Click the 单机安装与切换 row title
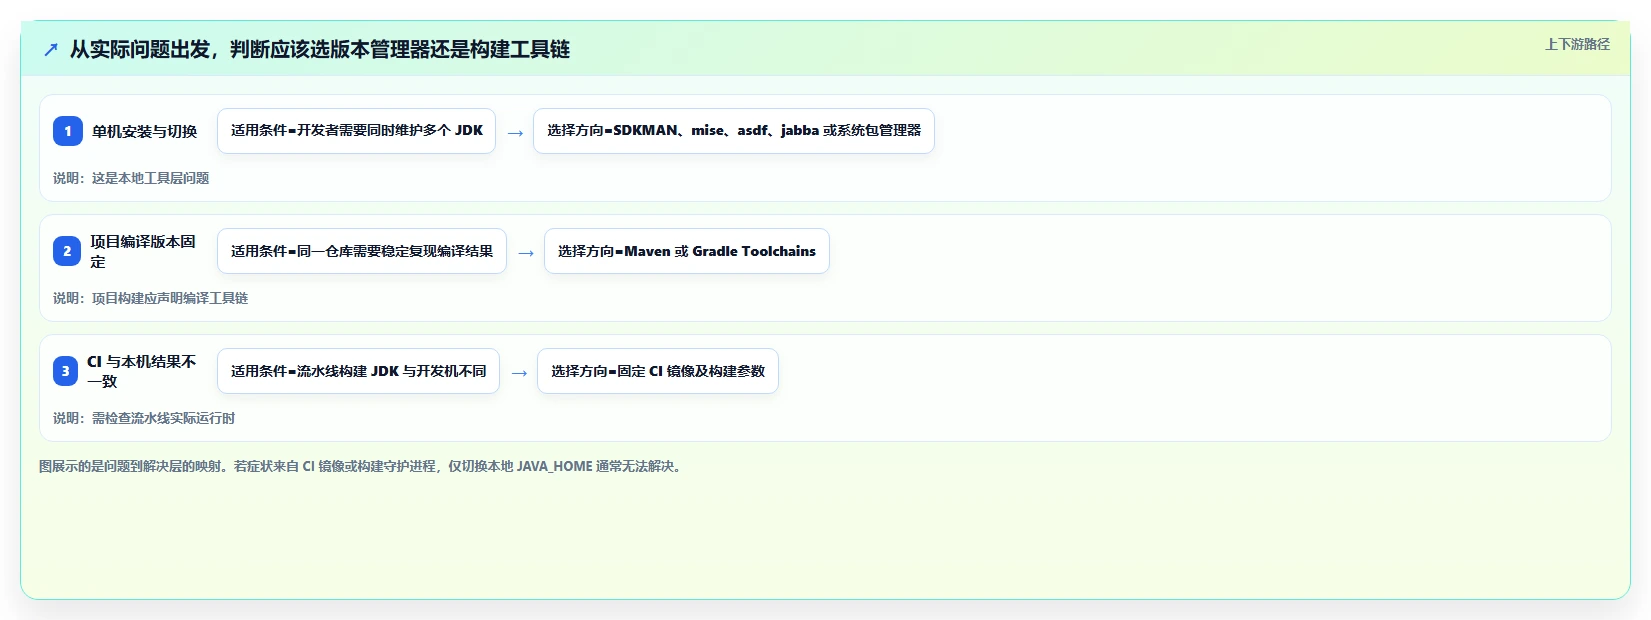The height and width of the screenshot is (620, 1651). click(145, 131)
